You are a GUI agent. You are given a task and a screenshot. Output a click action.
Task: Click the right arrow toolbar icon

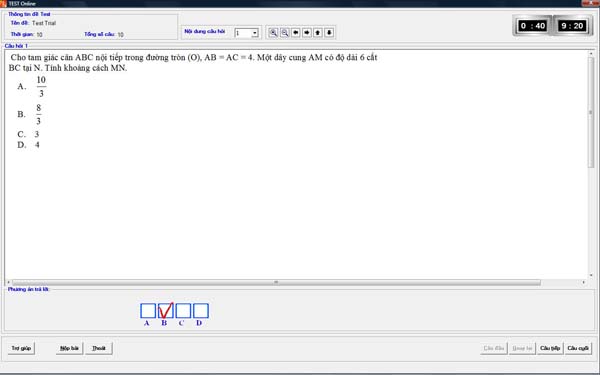[307, 33]
